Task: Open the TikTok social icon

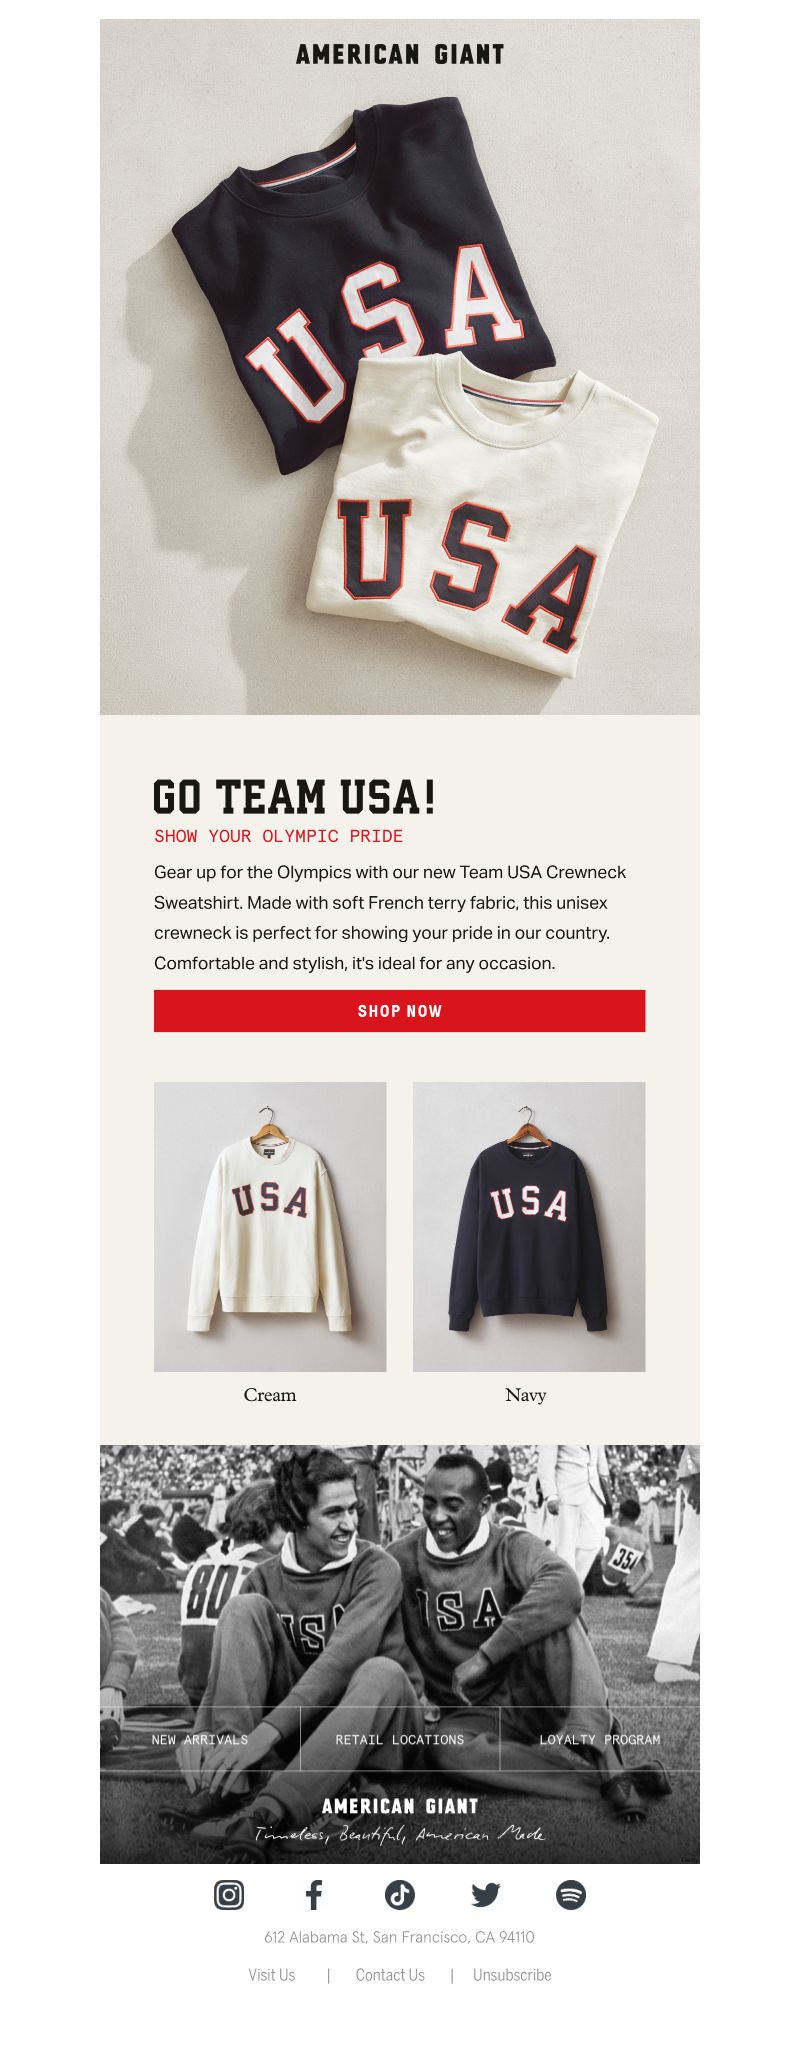Action: (x=400, y=1894)
